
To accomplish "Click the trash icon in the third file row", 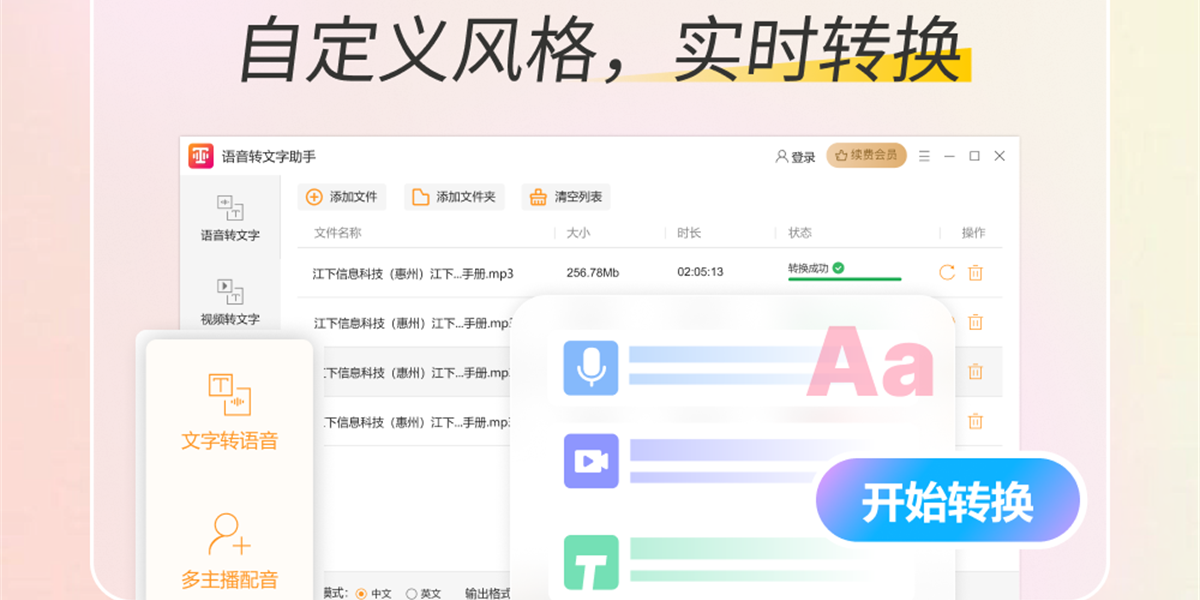I will (975, 372).
